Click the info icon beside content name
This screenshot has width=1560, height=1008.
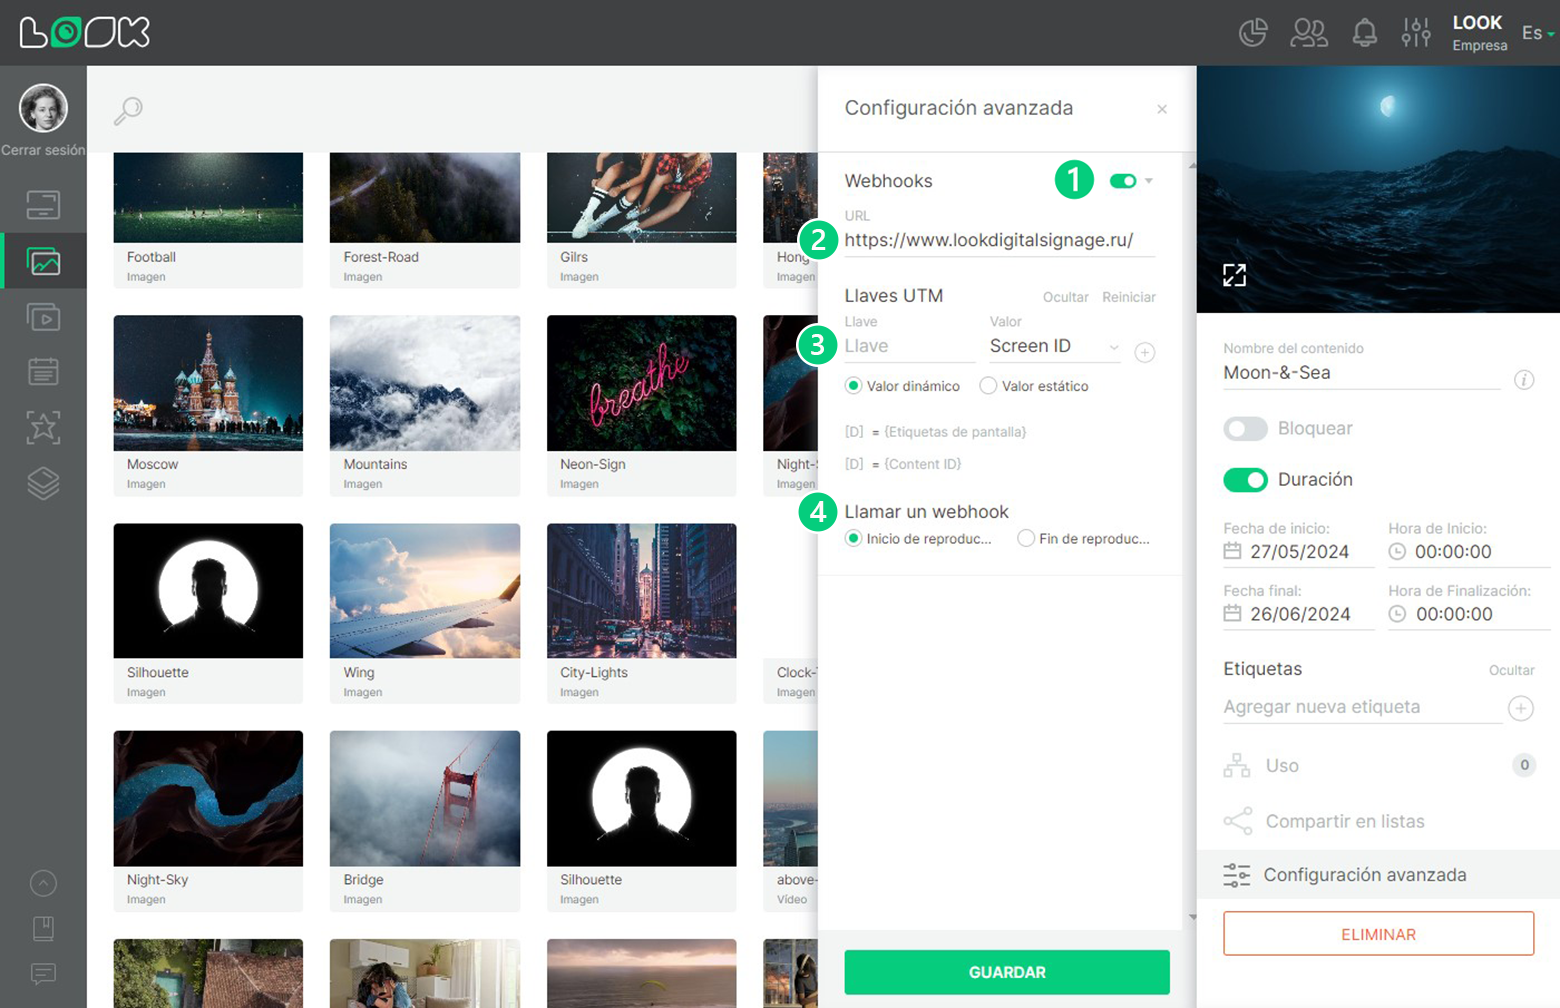click(1524, 380)
